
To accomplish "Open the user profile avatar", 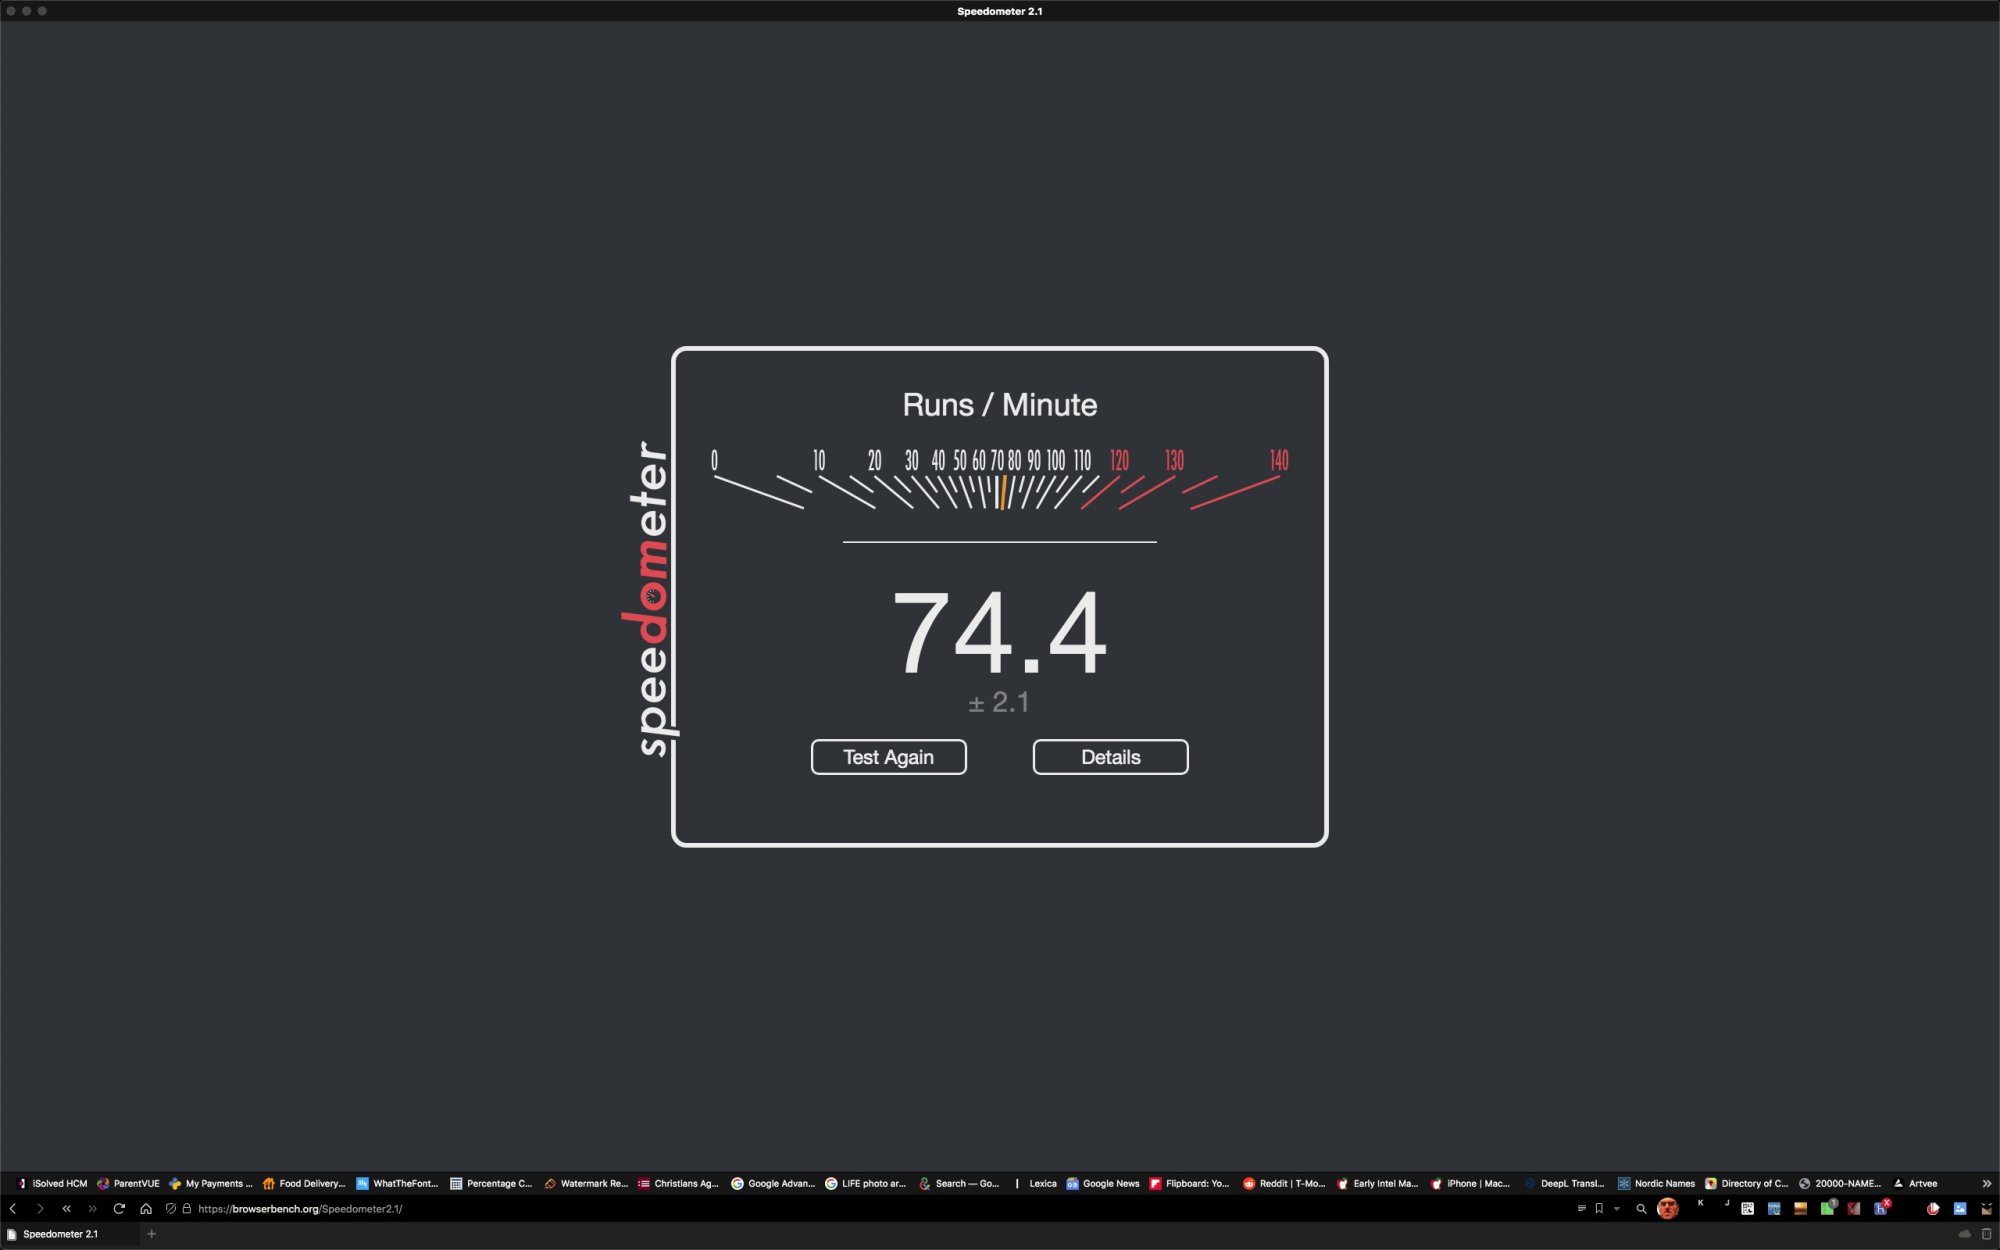I will tap(1667, 1209).
